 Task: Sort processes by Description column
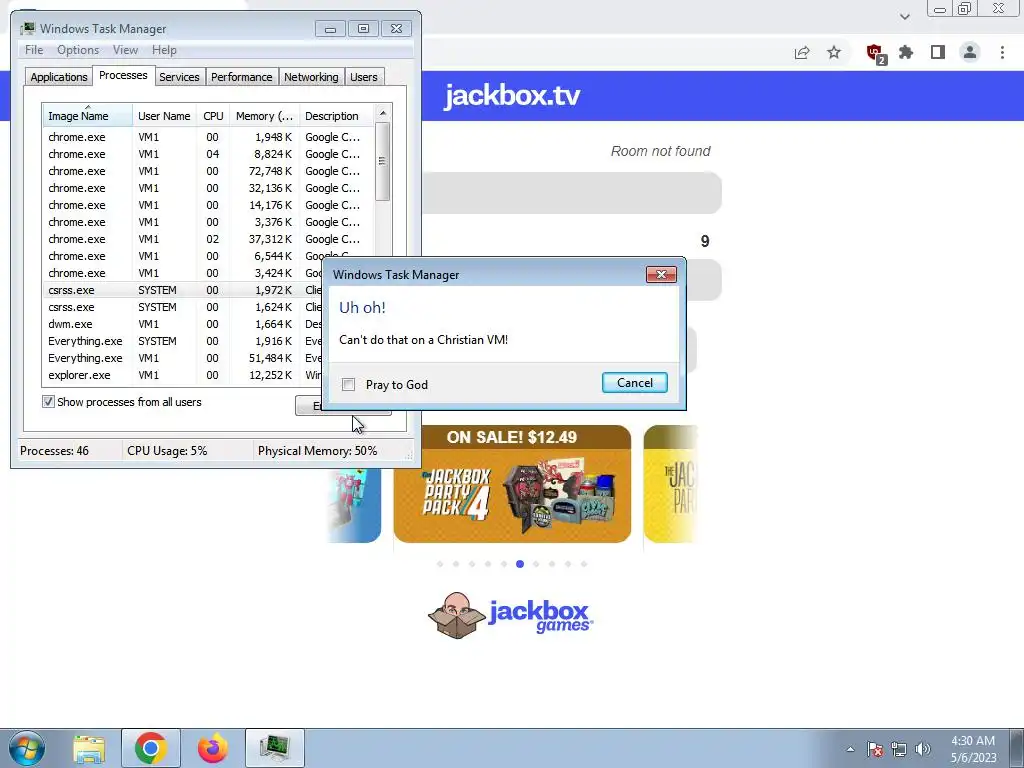336,116
